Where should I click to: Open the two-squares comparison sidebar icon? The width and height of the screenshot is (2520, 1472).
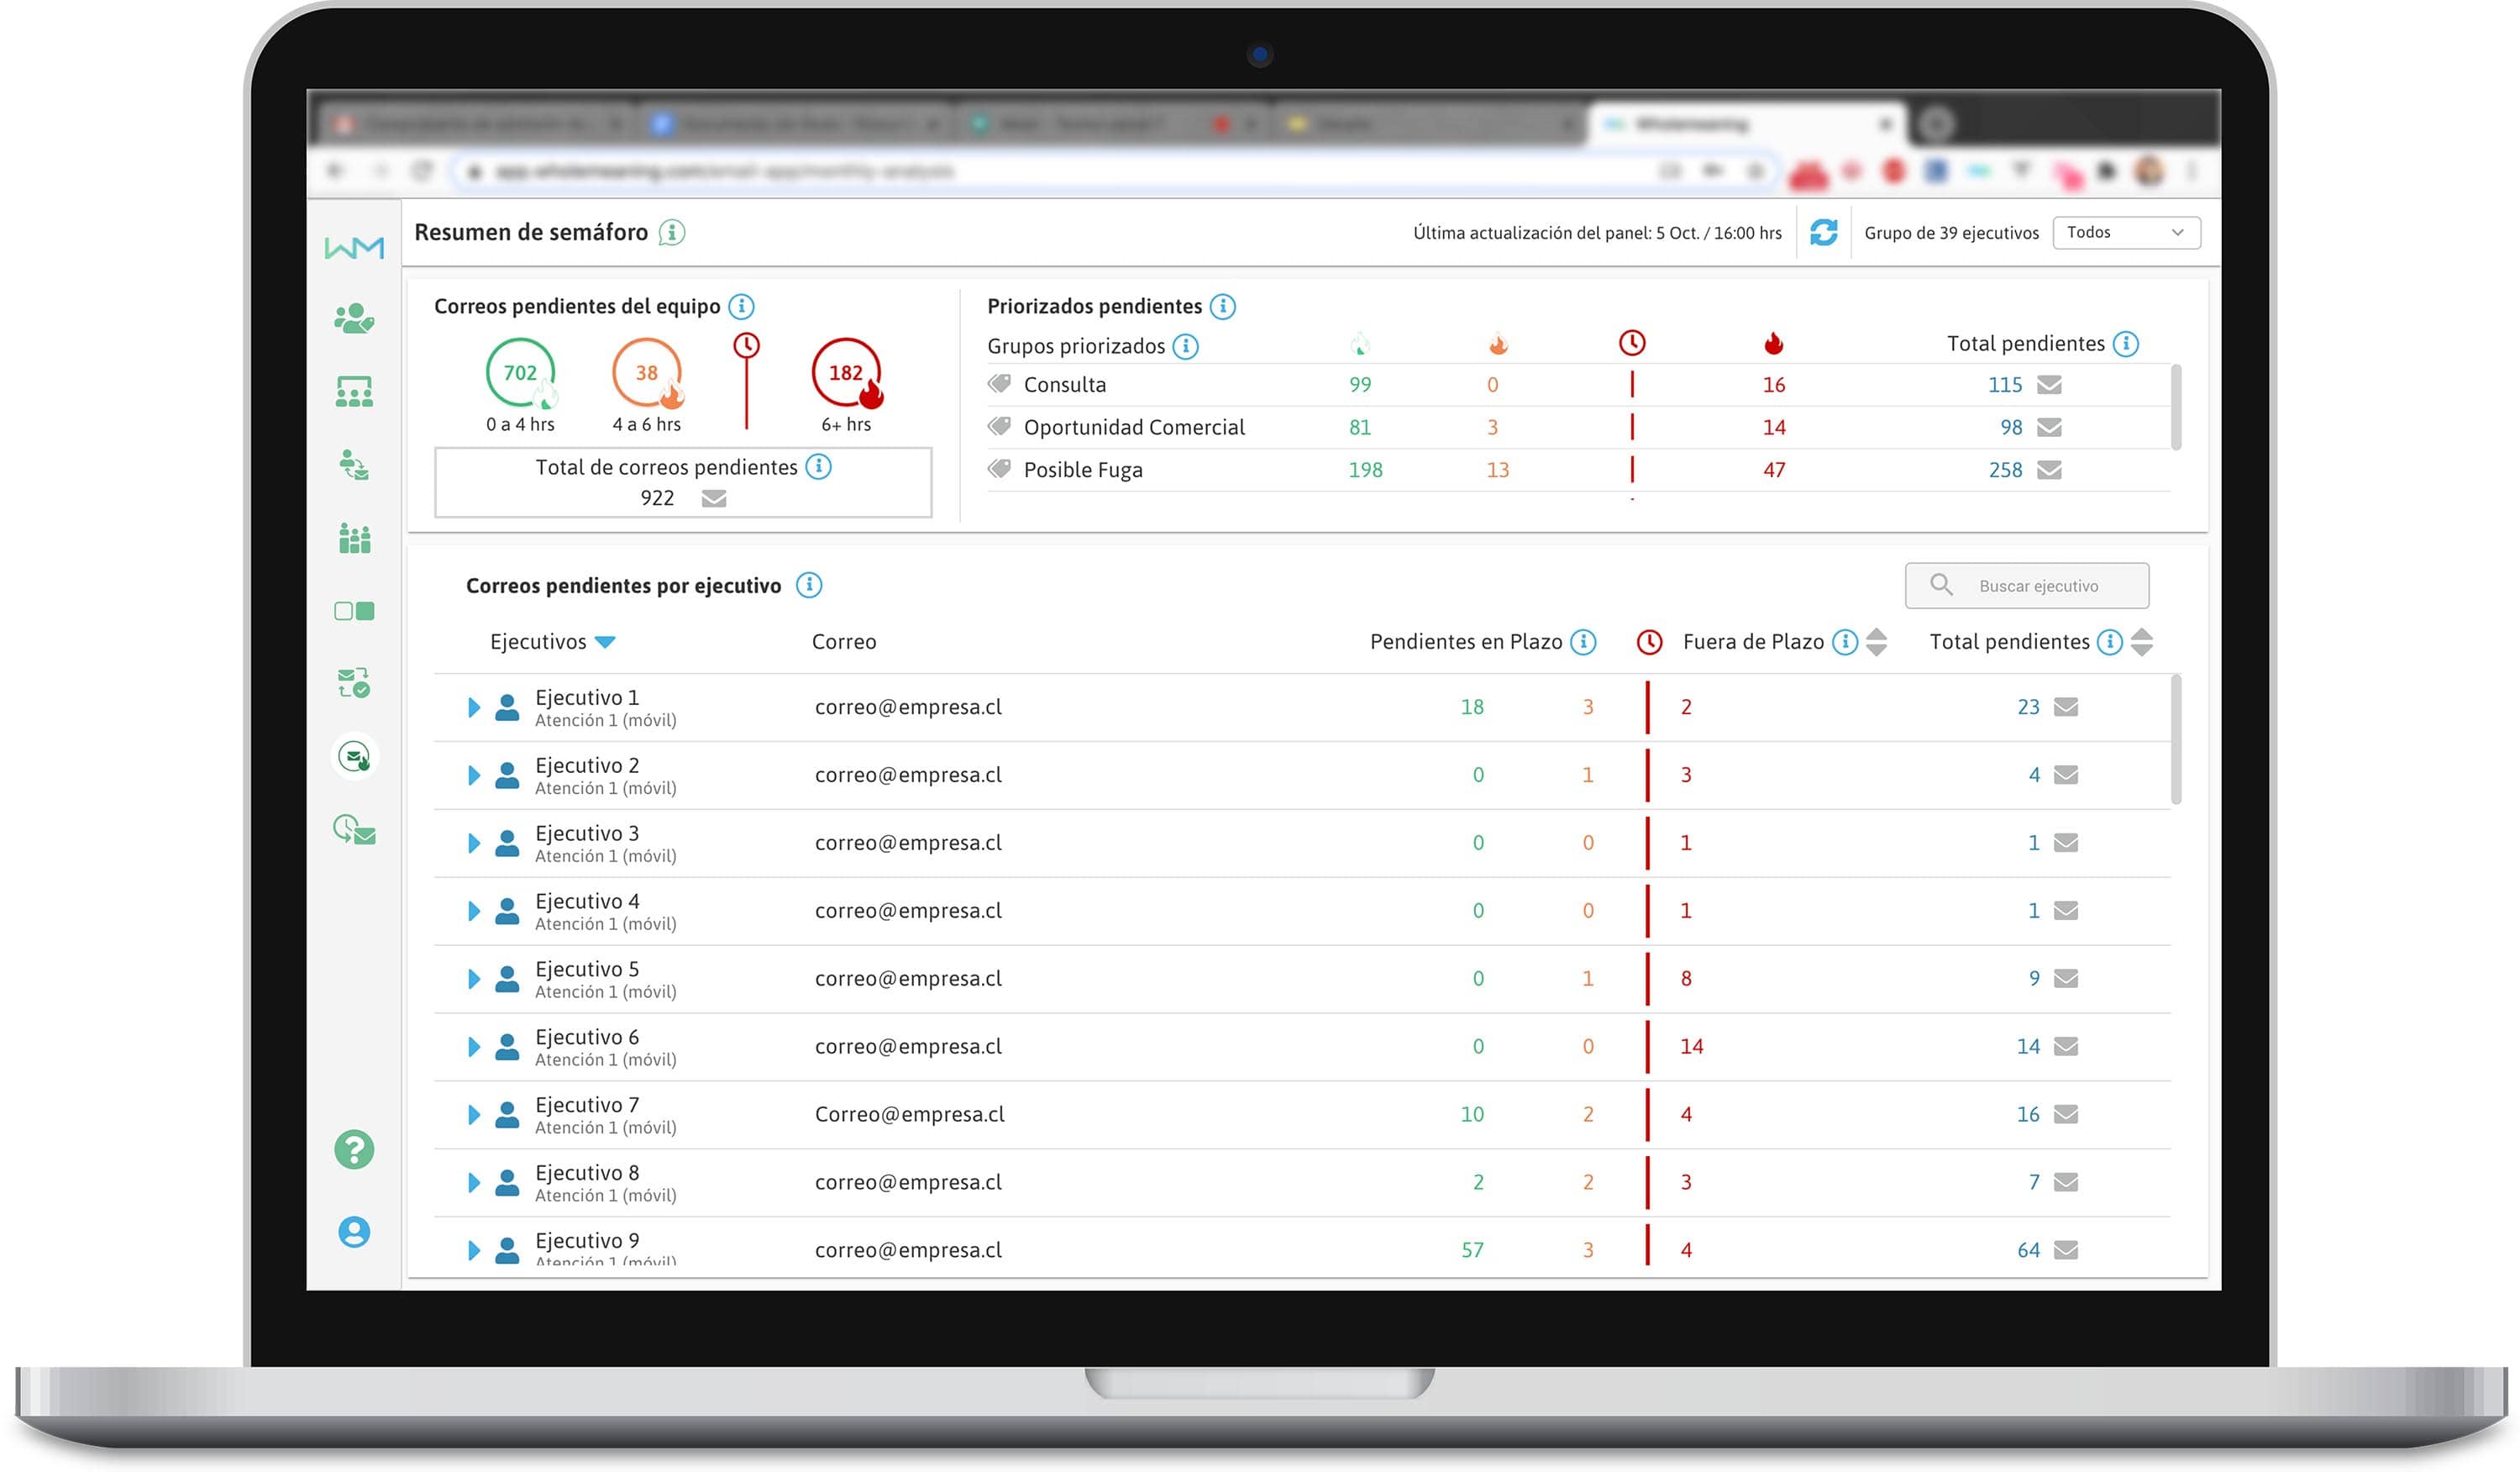point(354,611)
